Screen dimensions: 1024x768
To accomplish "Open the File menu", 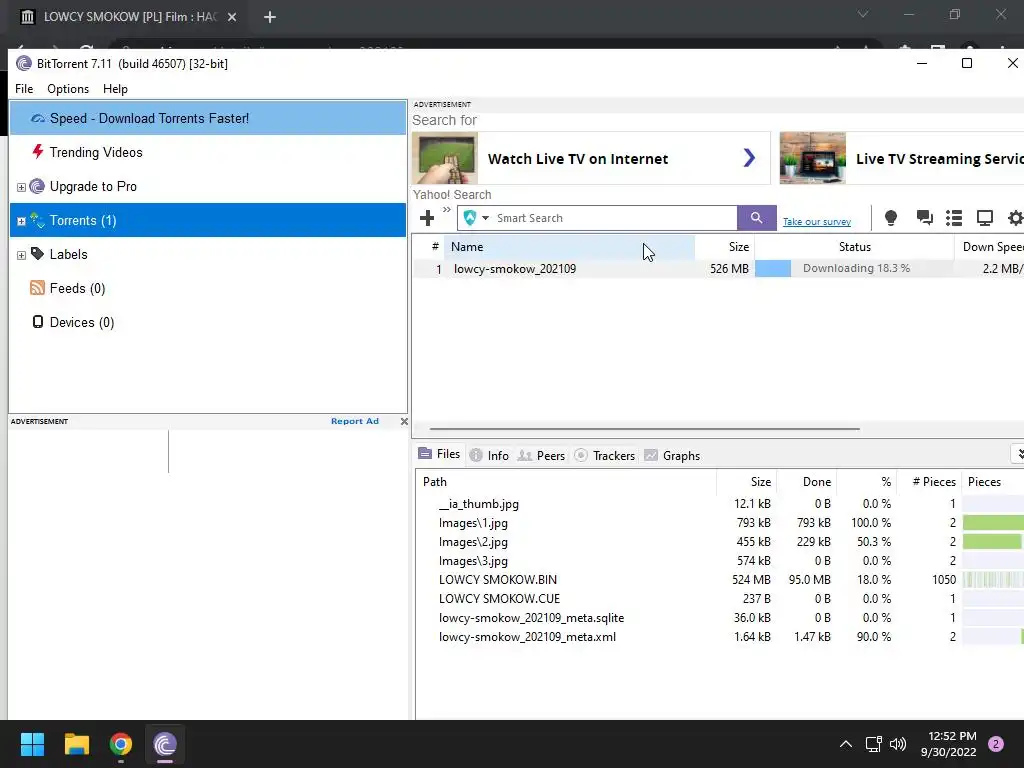I will 24,89.
